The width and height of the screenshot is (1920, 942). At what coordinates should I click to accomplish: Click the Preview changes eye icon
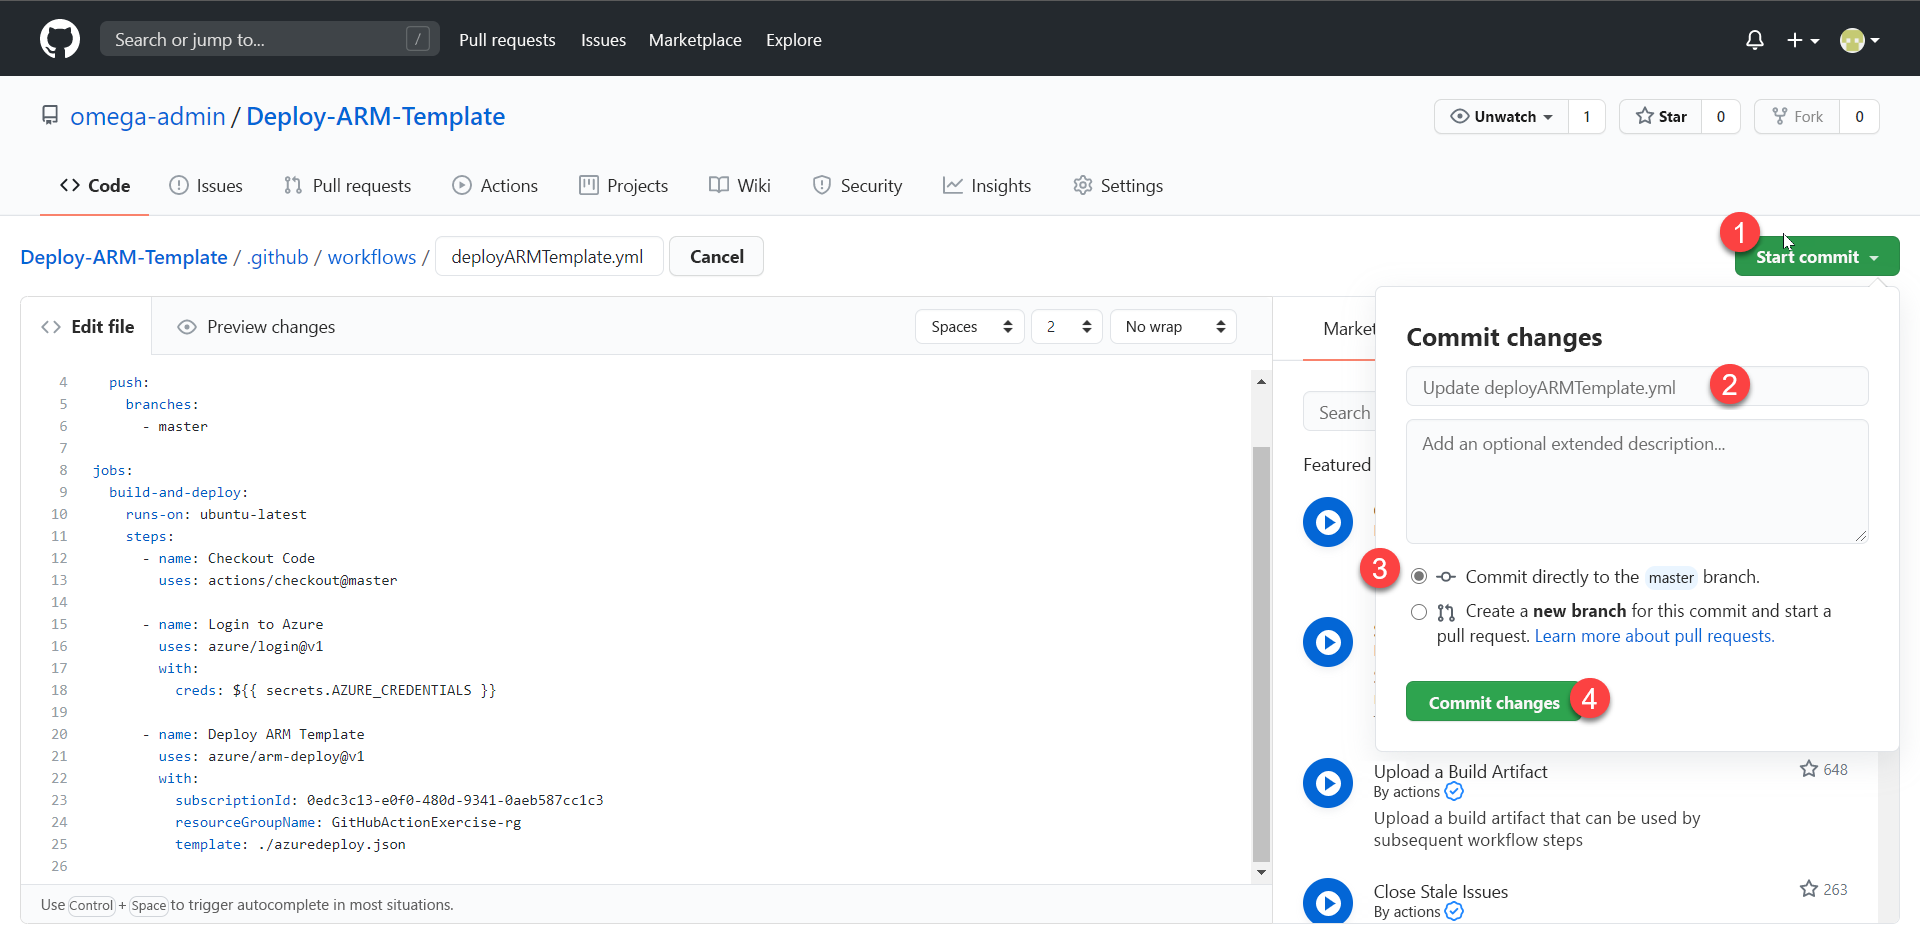[186, 327]
